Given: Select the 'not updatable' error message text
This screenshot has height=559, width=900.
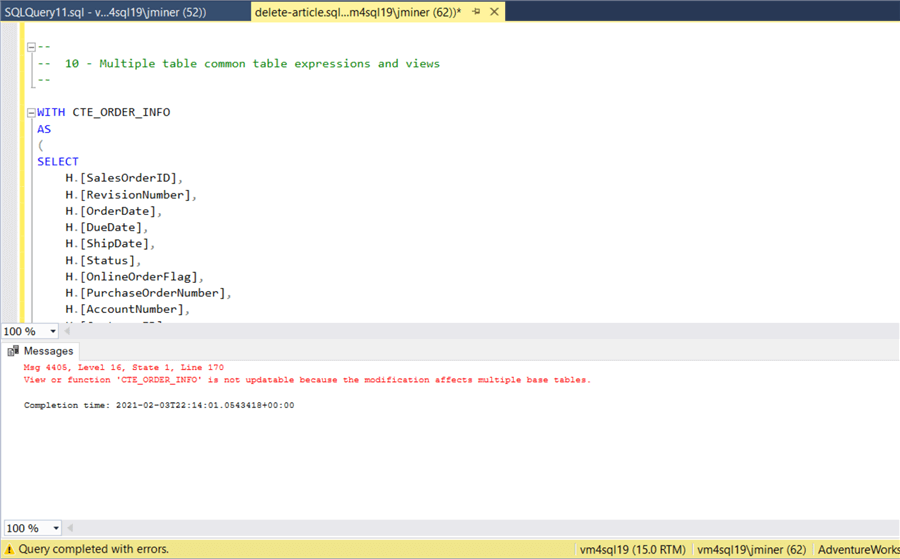Looking at the screenshot, I should click(x=307, y=380).
